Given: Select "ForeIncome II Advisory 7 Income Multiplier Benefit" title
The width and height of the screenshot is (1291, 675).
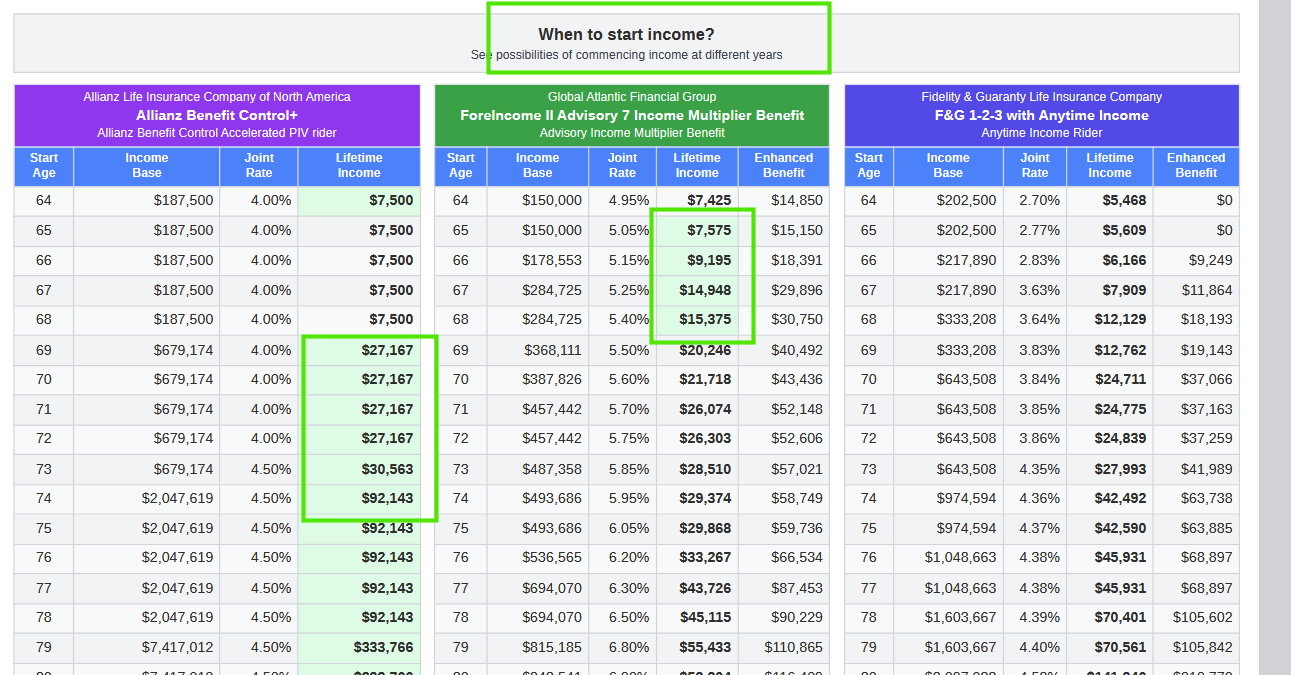Looking at the screenshot, I should pos(632,115).
